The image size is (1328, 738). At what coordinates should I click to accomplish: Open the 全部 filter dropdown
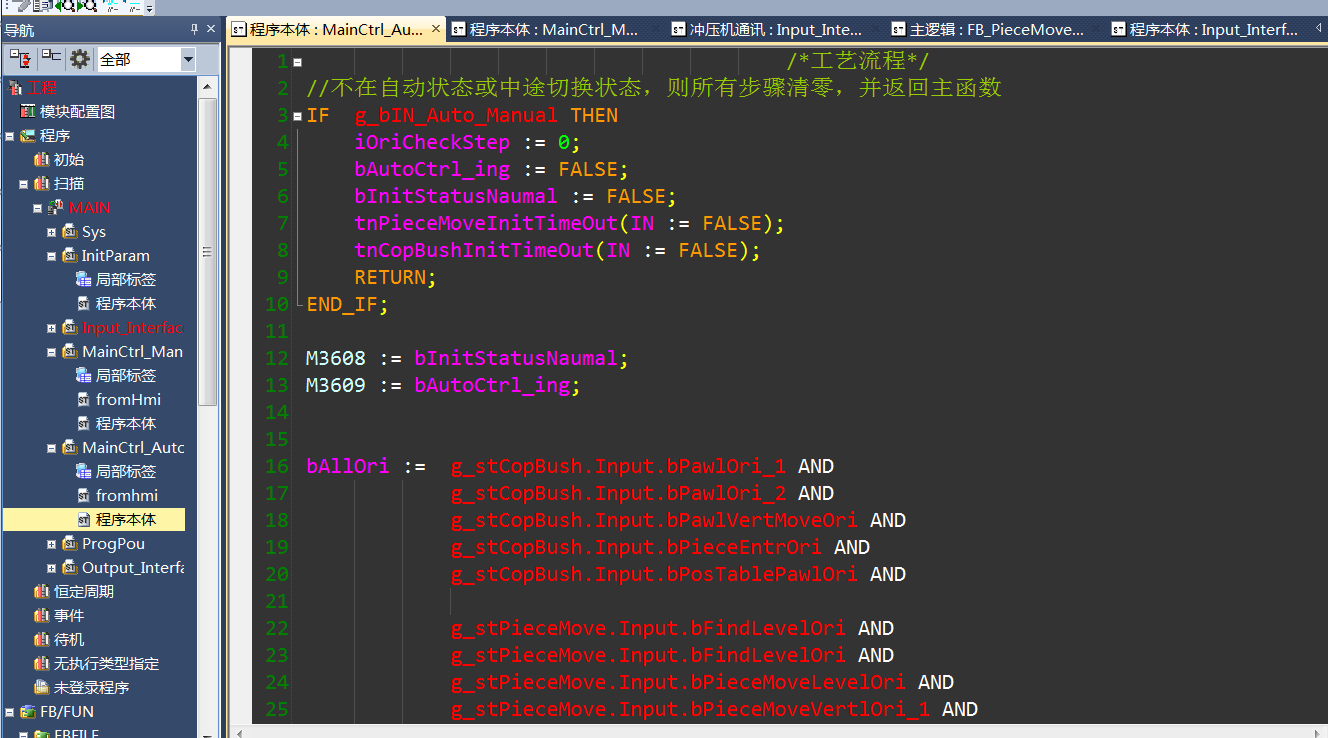(x=188, y=60)
